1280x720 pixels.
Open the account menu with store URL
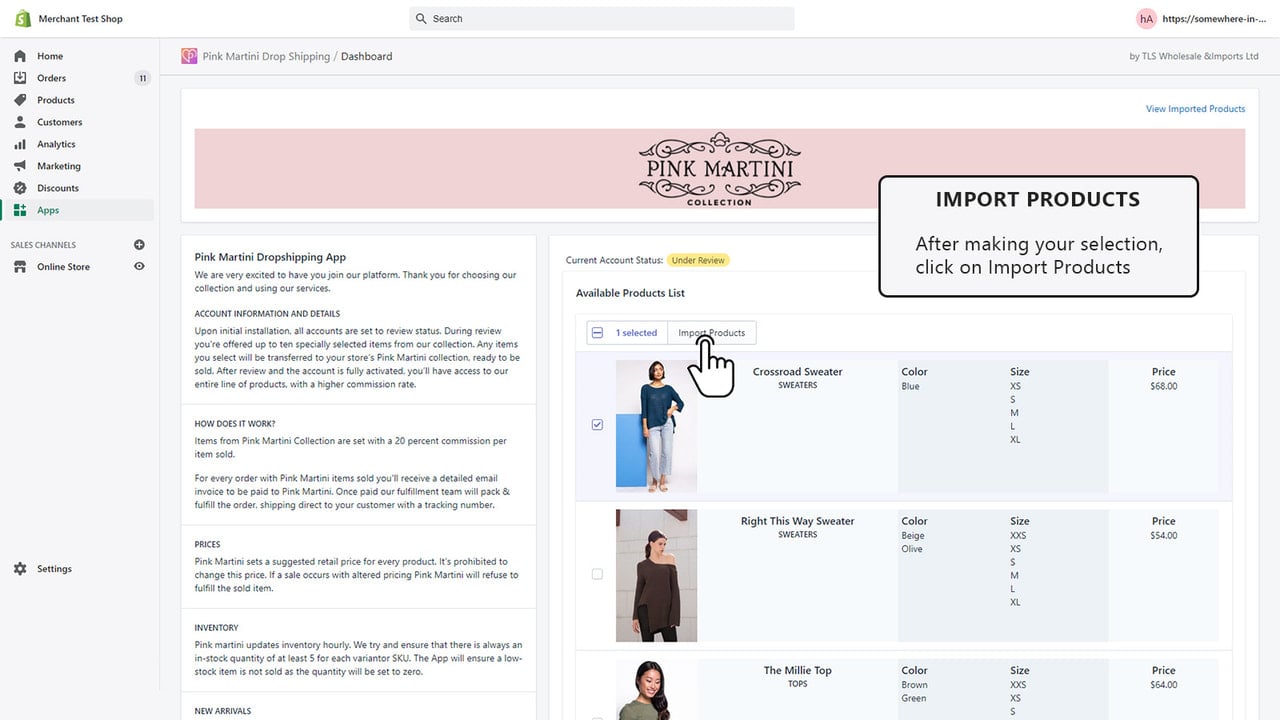(1214, 19)
